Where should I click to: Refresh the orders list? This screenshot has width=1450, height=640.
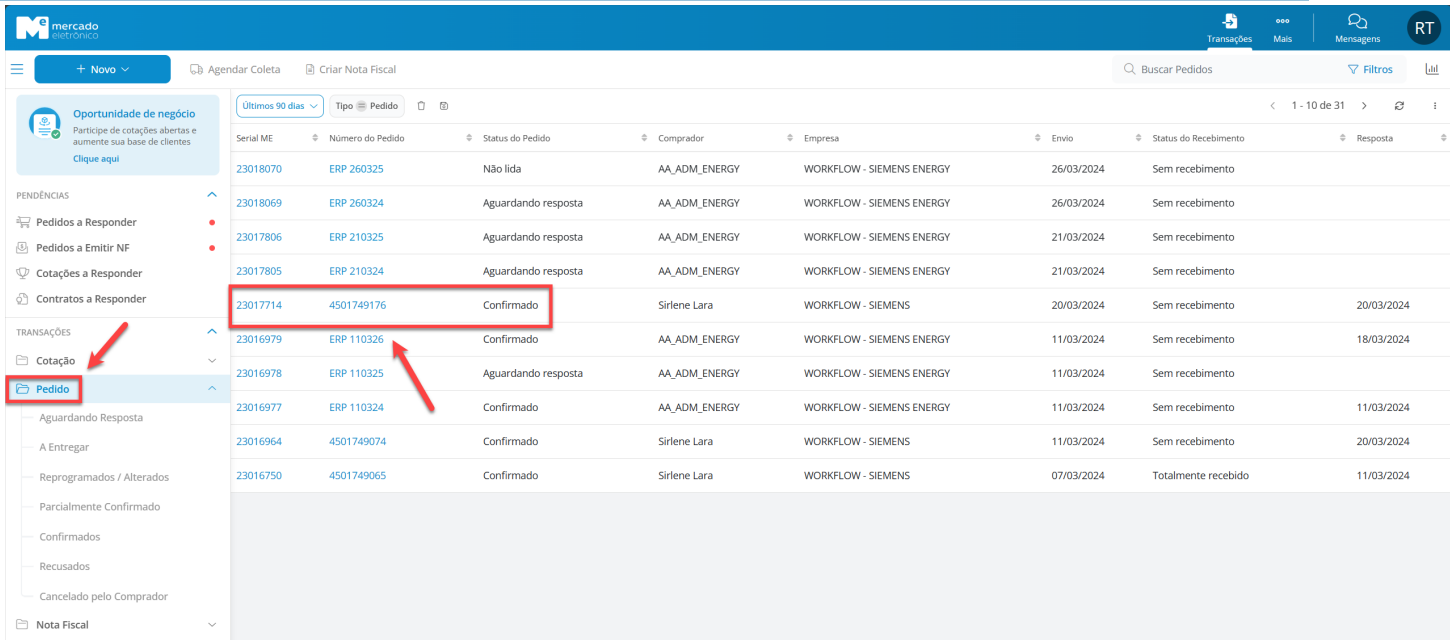(x=1399, y=106)
